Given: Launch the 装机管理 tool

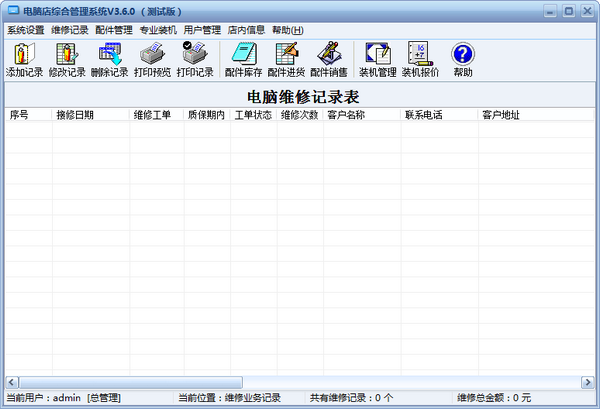Looking at the screenshot, I should click(x=378, y=59).
